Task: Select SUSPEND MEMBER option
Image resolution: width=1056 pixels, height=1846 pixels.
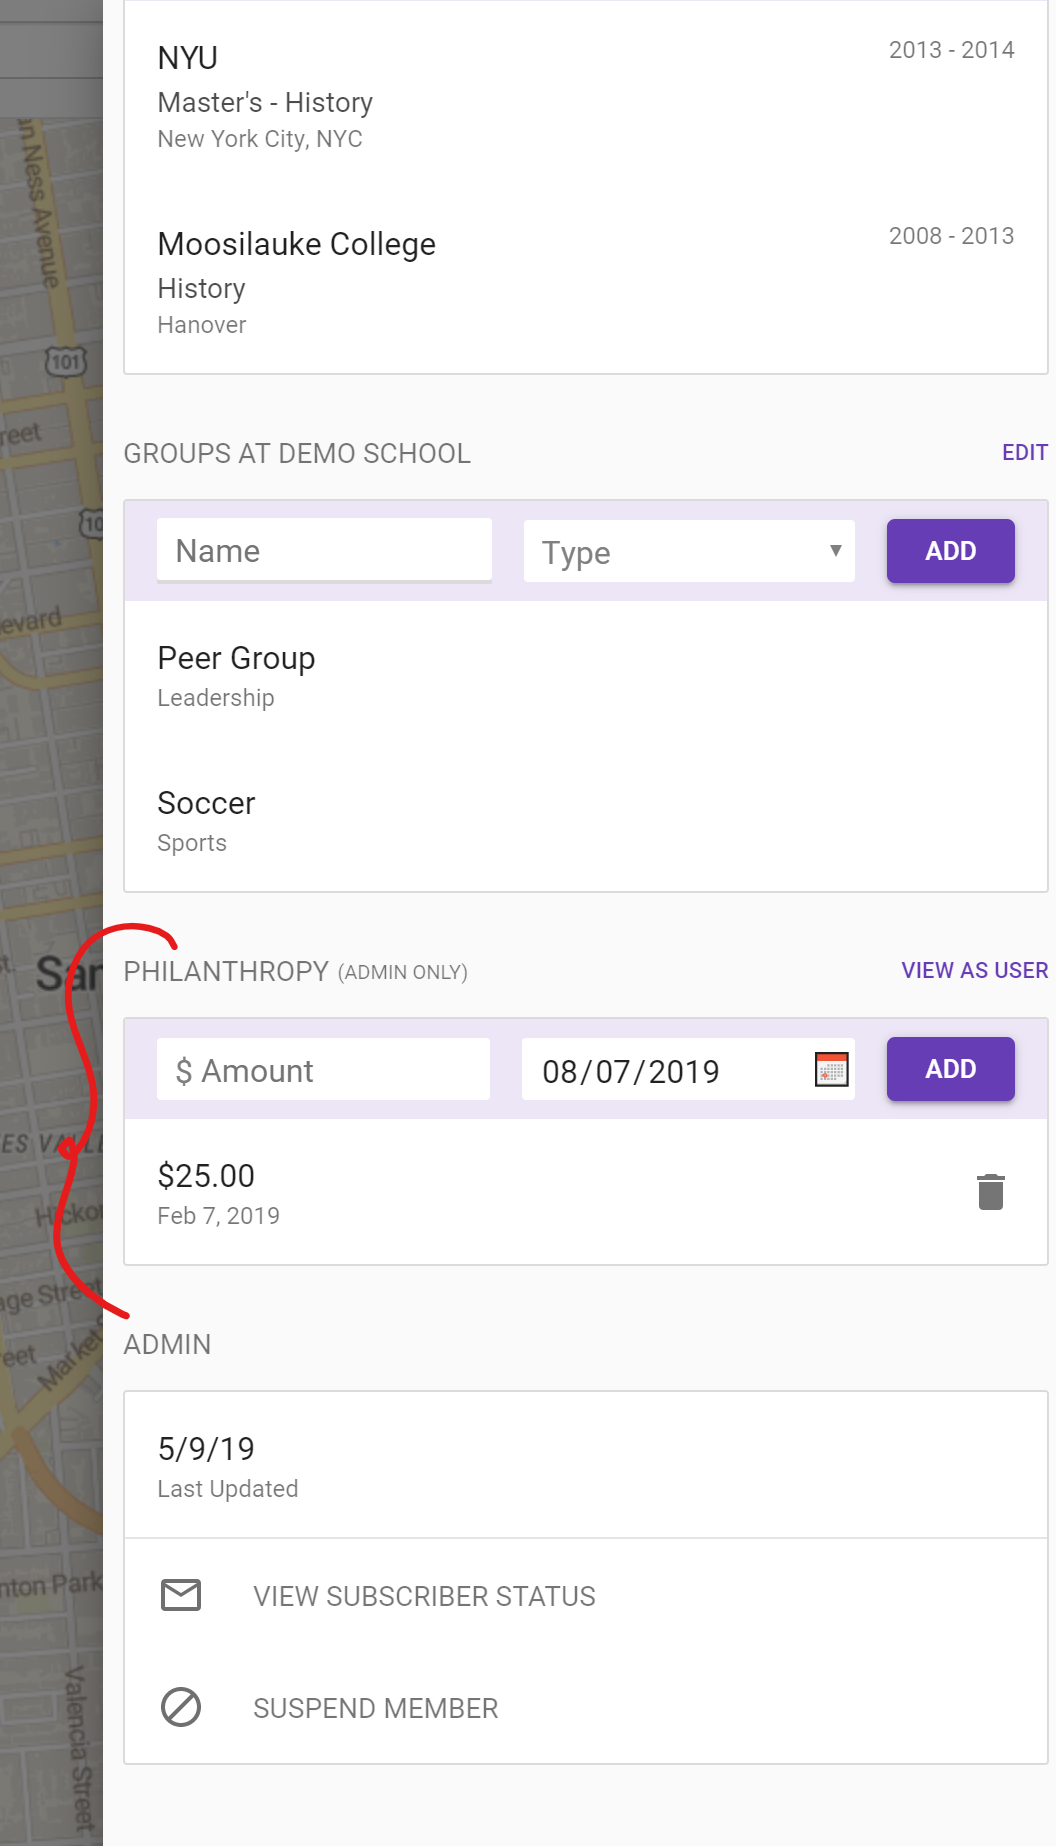Action: pos(375,1708)
